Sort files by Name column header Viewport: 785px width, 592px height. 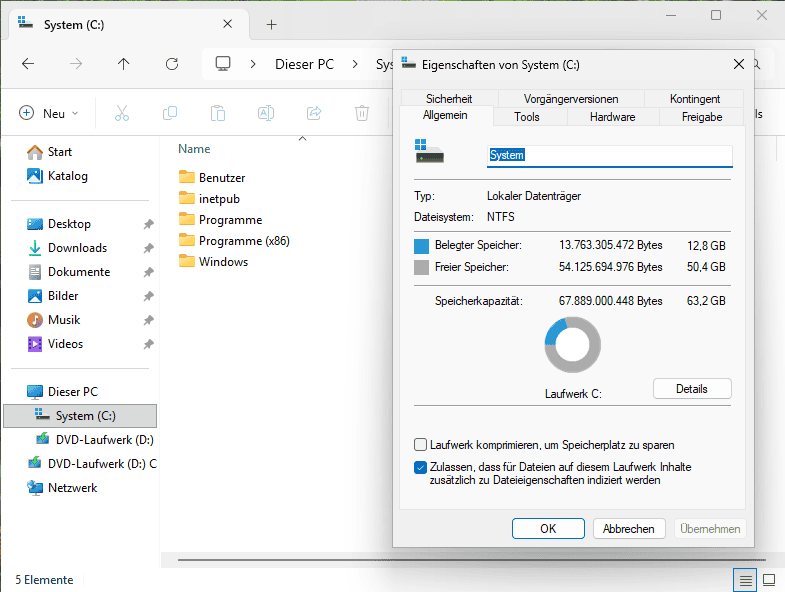click(194, 149)
